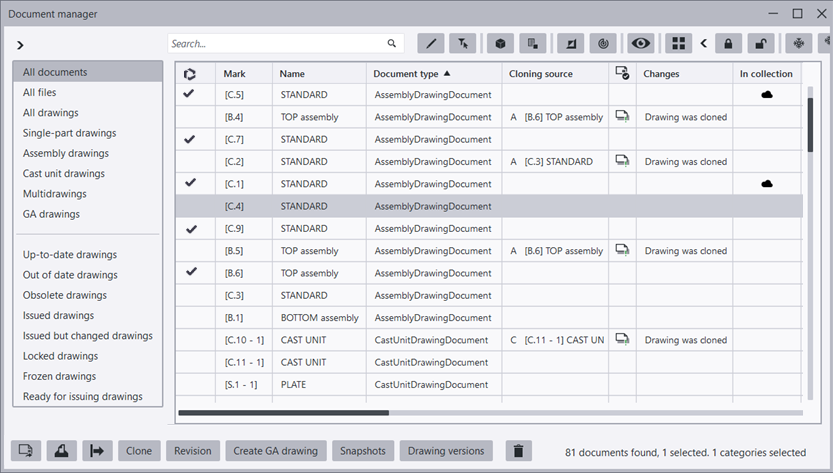Click cloud collection icon in row [C.5]
The image size is (833, 473).
tap(767, 95)
